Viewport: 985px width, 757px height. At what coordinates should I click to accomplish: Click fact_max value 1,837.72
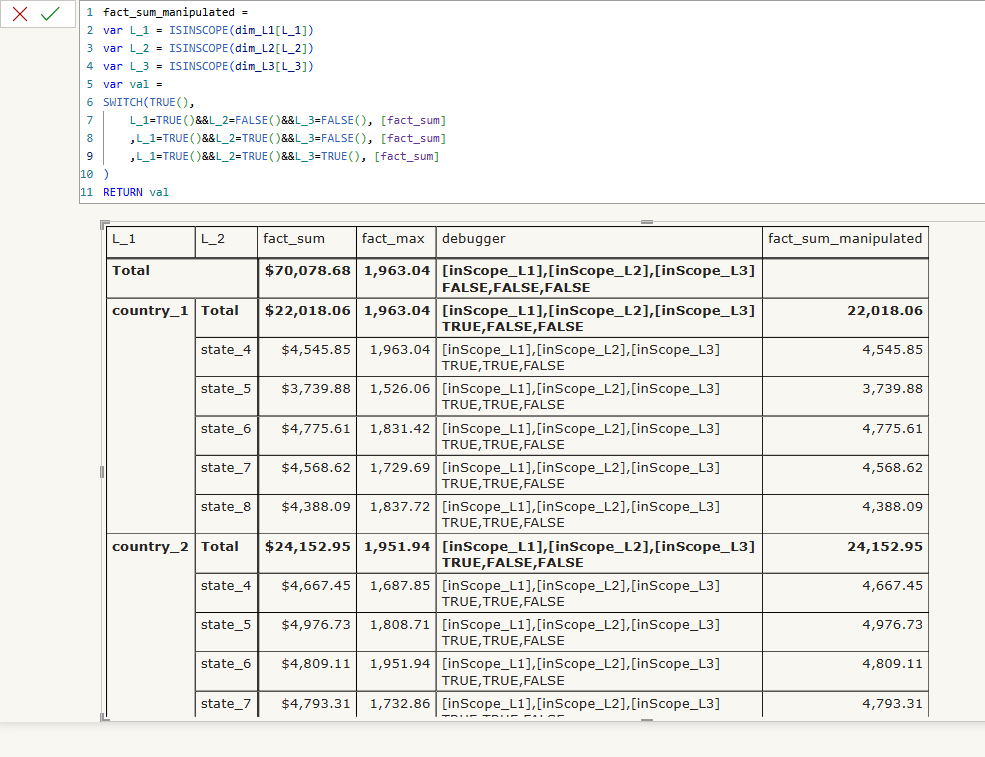click(x=400, y=506)
